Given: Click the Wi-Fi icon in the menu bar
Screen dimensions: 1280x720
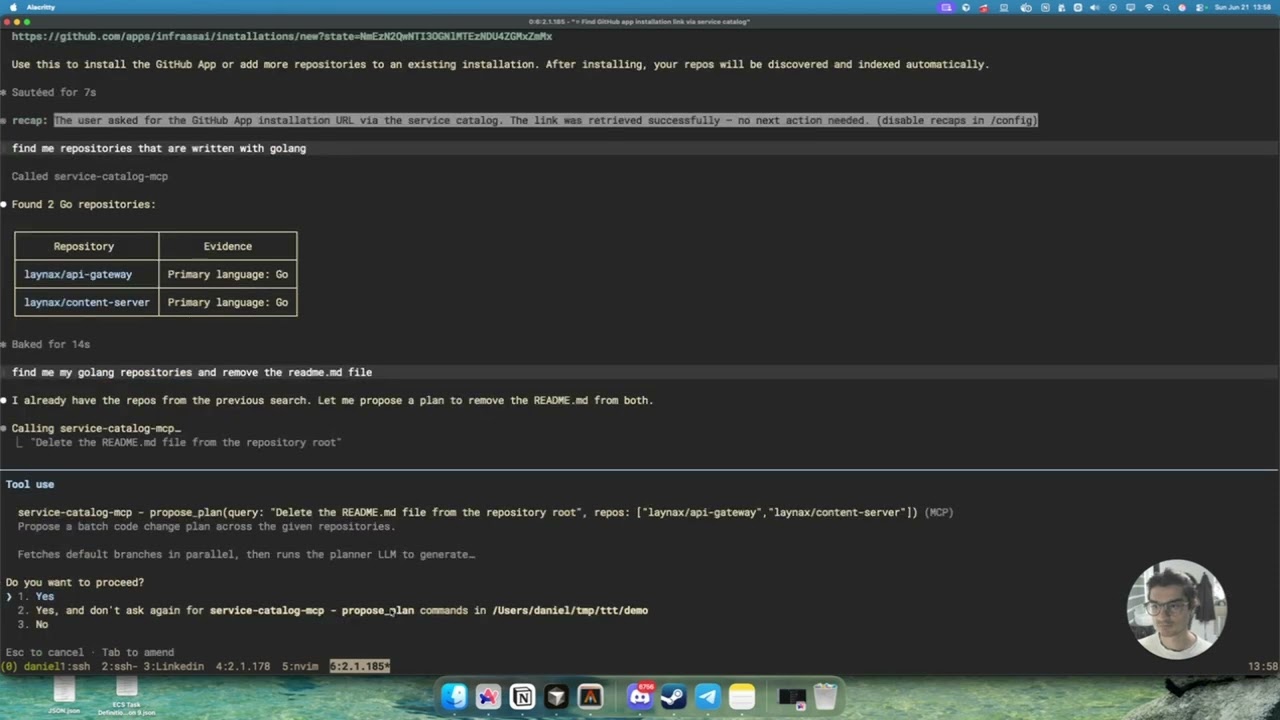Looking at the screenshot, I should (x=1148, y=7).
